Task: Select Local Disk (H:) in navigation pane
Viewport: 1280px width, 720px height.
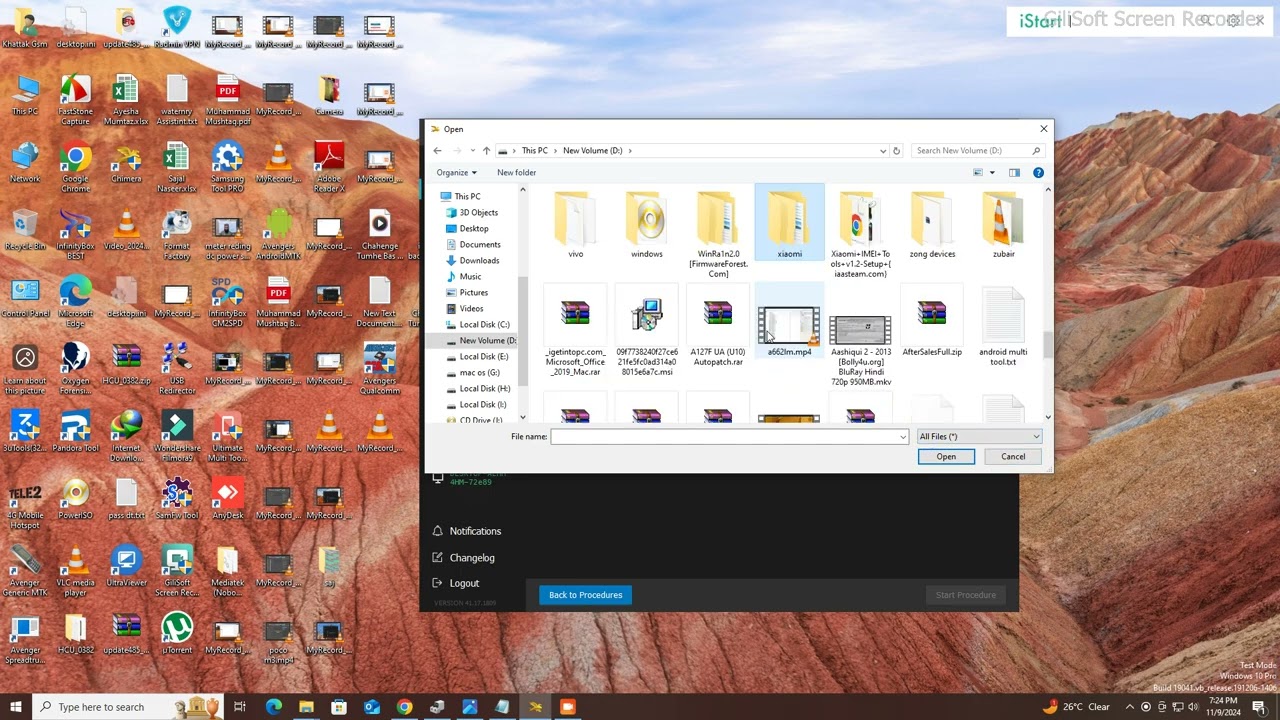Action: [484, 389]
